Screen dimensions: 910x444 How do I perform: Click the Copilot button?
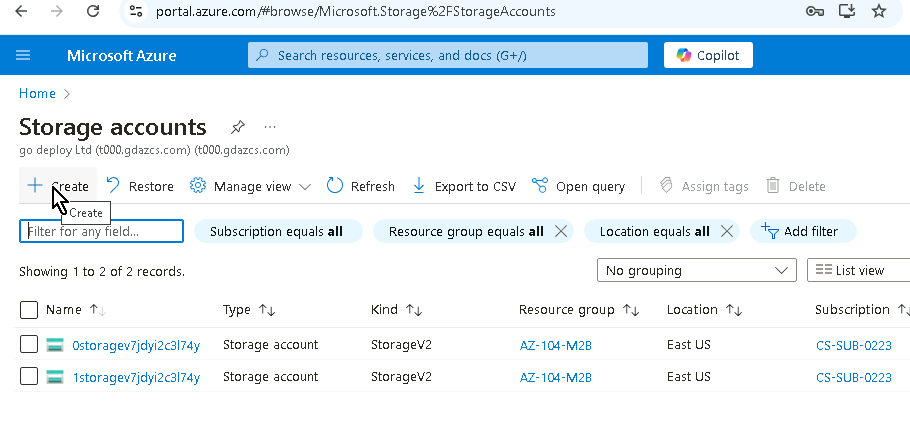coord(708,55)
